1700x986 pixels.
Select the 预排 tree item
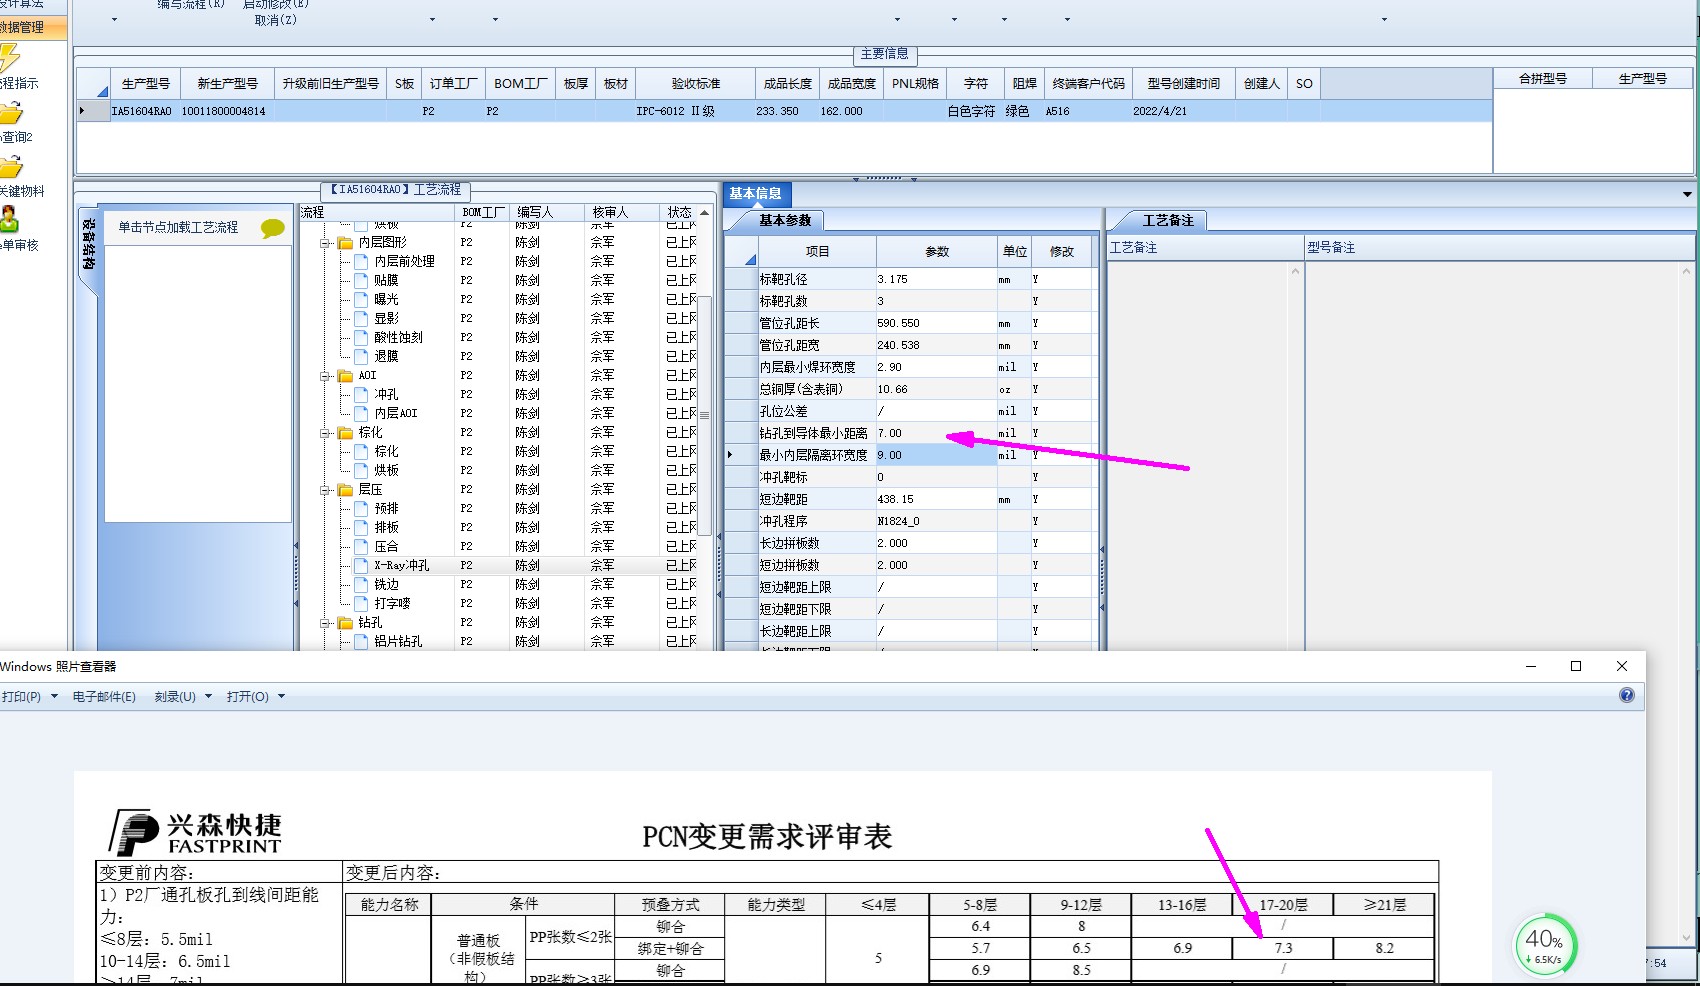[386, 508]
